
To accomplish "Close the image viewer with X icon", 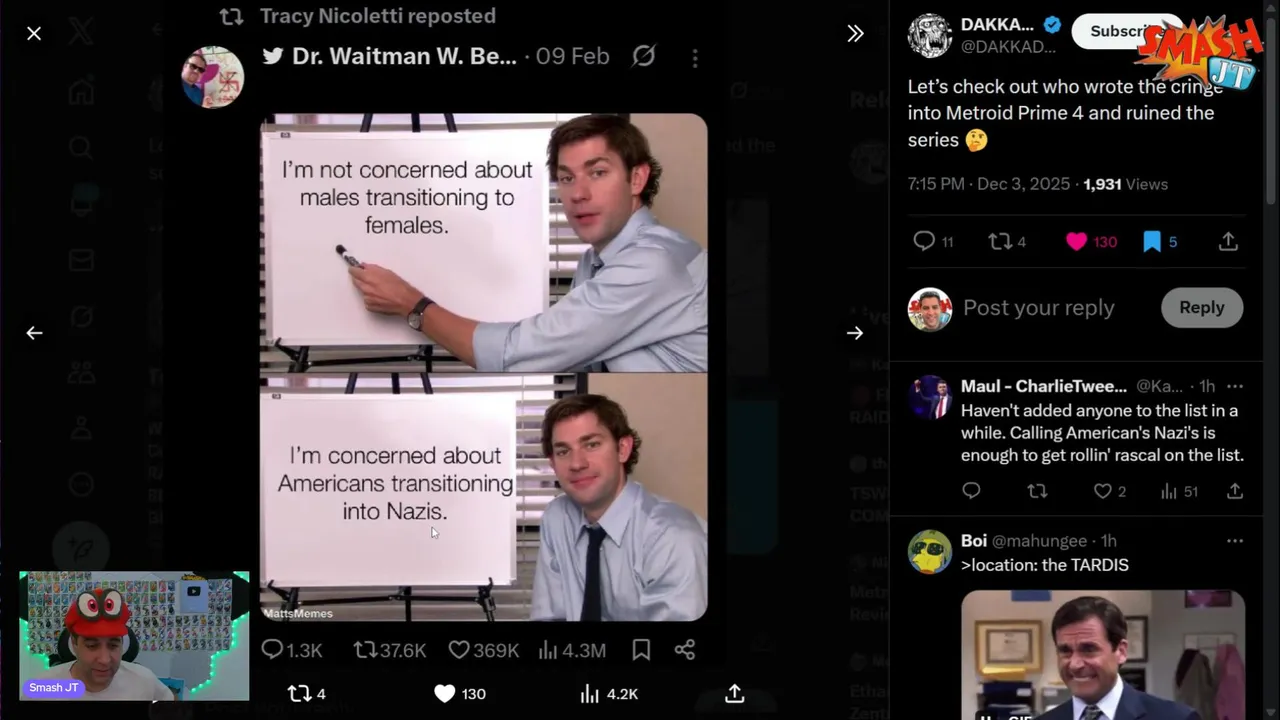I will [x=34, y=34].
